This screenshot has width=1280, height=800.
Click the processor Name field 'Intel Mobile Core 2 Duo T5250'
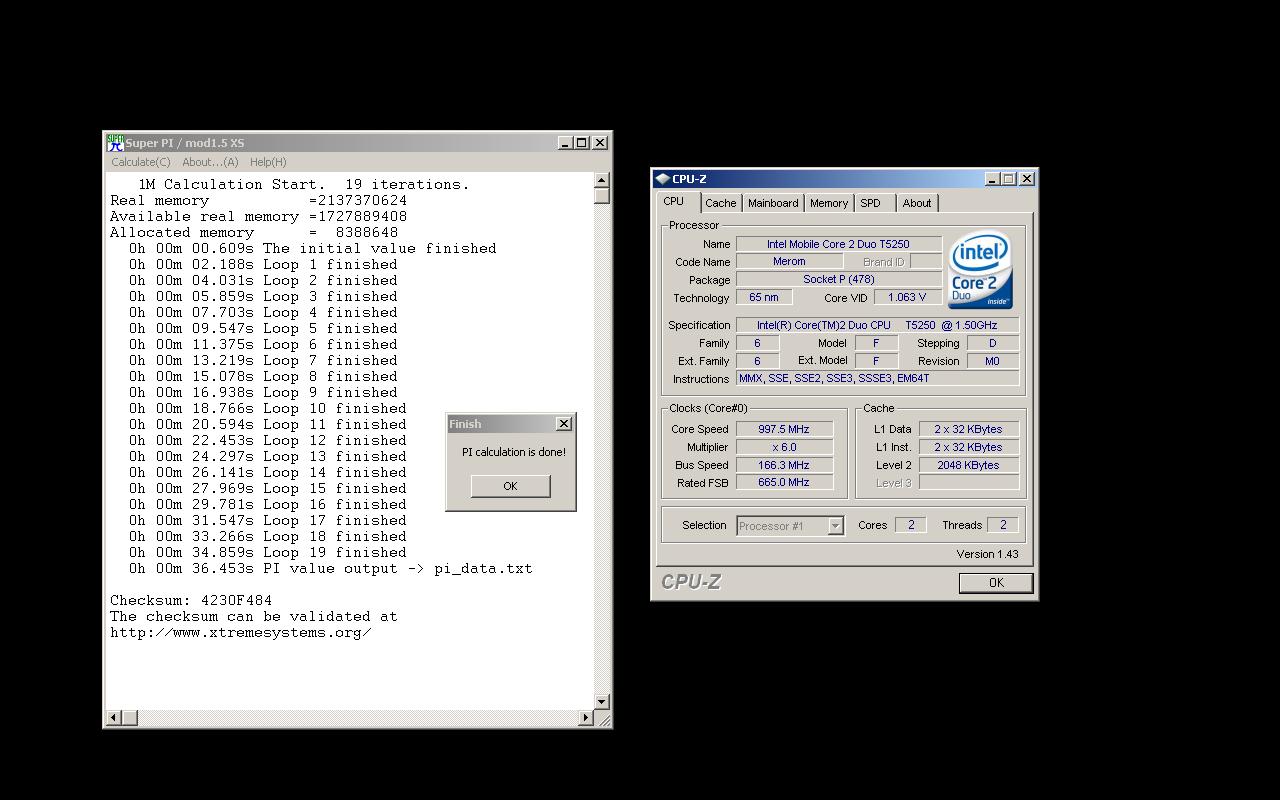coord(838,244)
